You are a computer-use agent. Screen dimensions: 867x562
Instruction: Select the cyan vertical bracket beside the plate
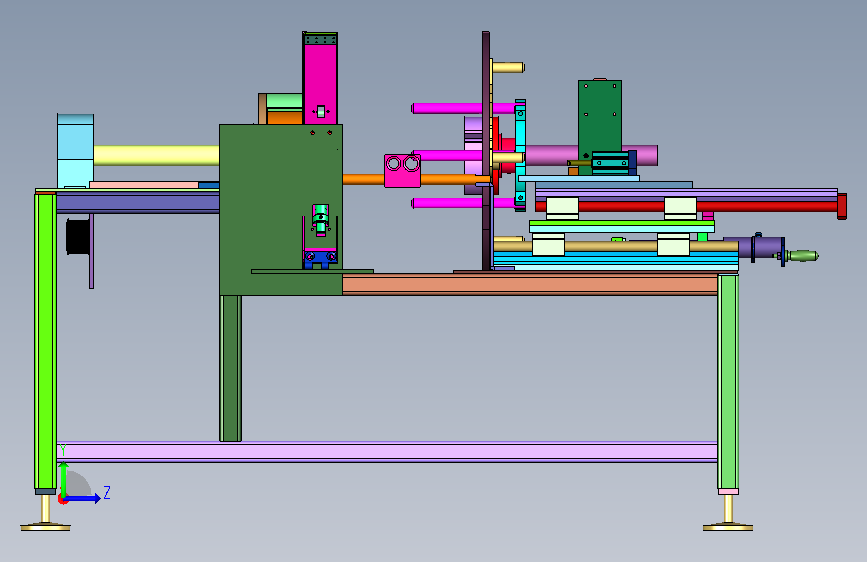point(520,155)
